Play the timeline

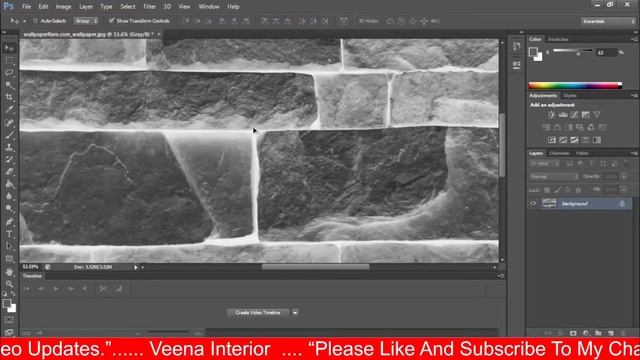(x=56, y=289)
